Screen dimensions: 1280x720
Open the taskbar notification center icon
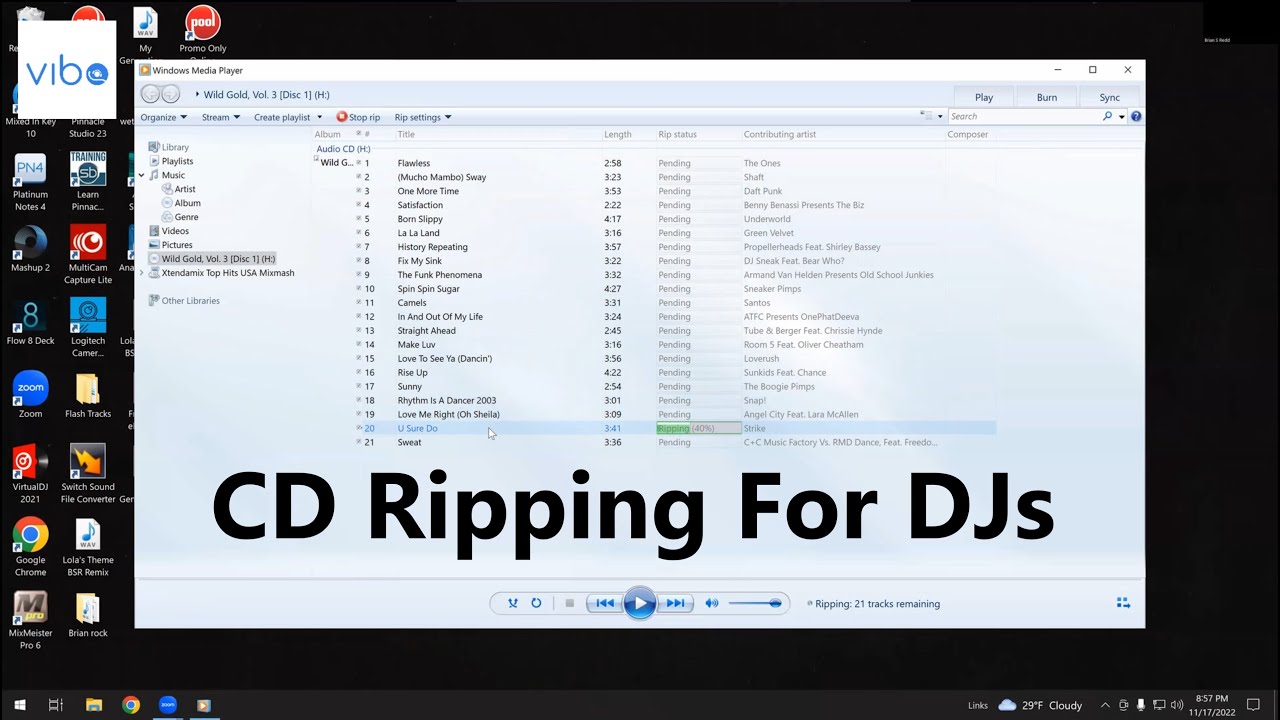coord(1253,705)
